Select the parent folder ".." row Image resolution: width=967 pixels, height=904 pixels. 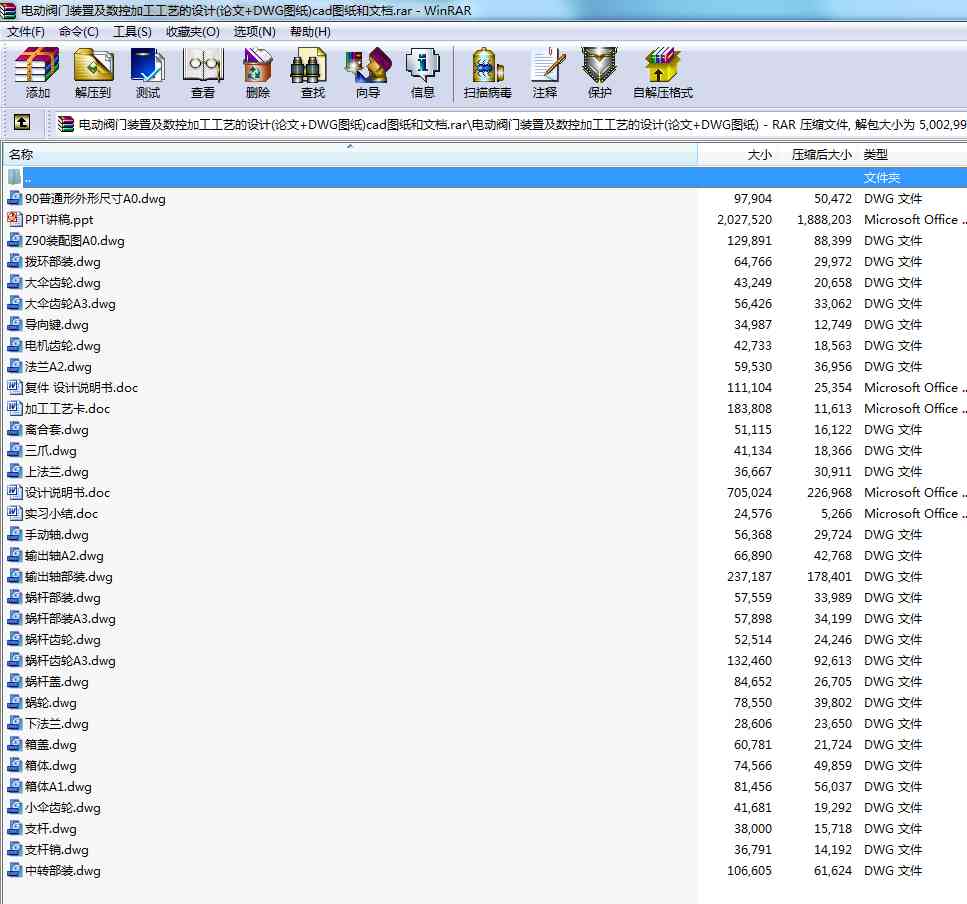[28, 178]
